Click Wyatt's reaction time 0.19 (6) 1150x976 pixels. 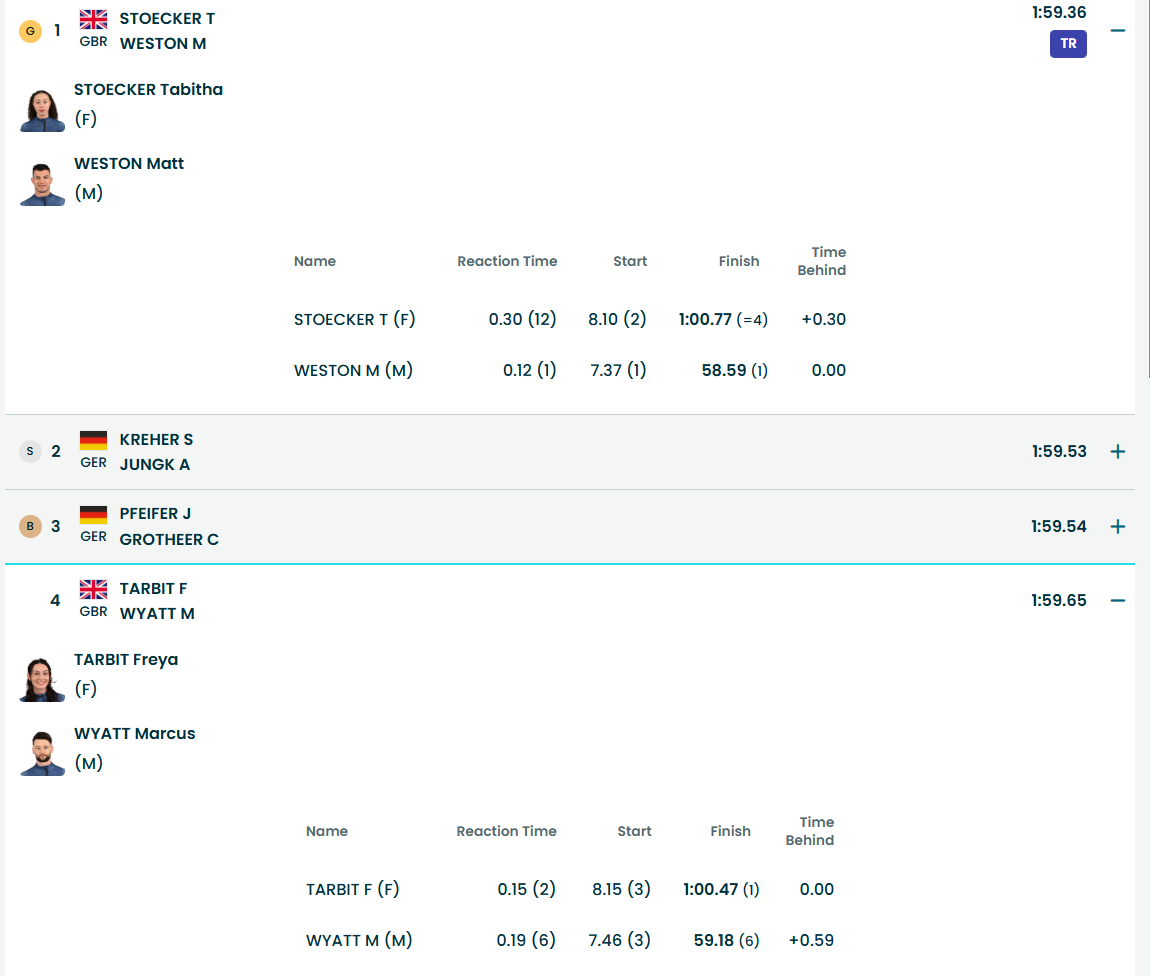point(526,940)
